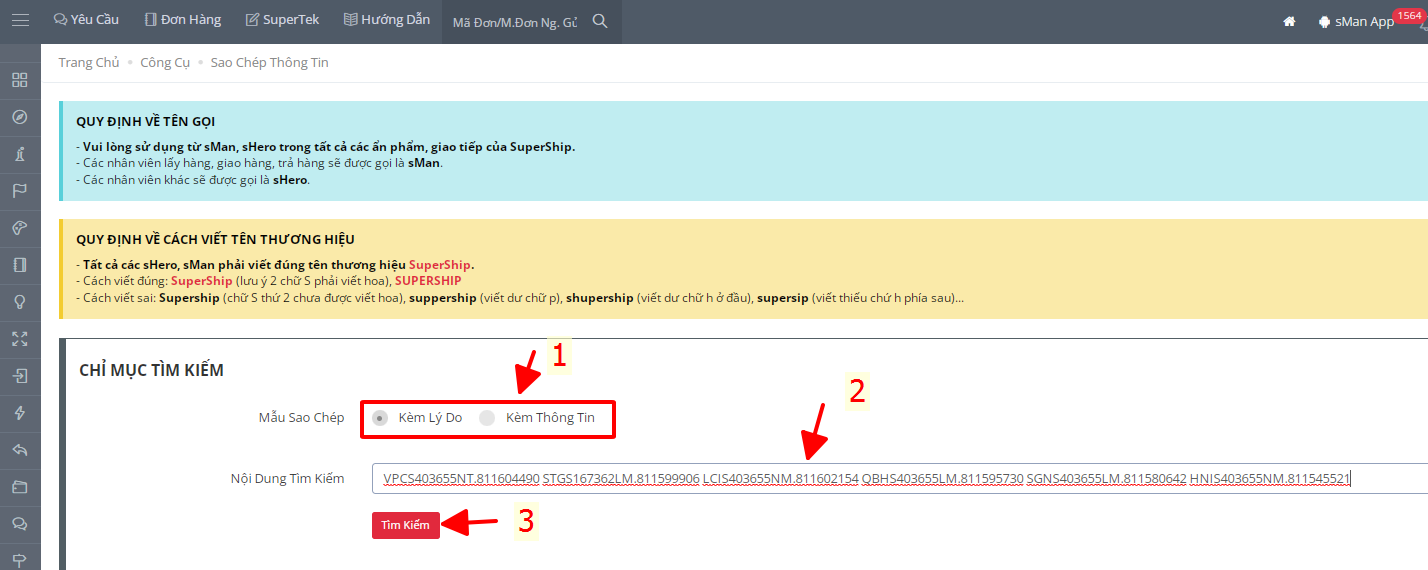Viewport: 1428px width, 570px height.
Task: Open the Đơn Hàng menu
Action: point(182,20)
